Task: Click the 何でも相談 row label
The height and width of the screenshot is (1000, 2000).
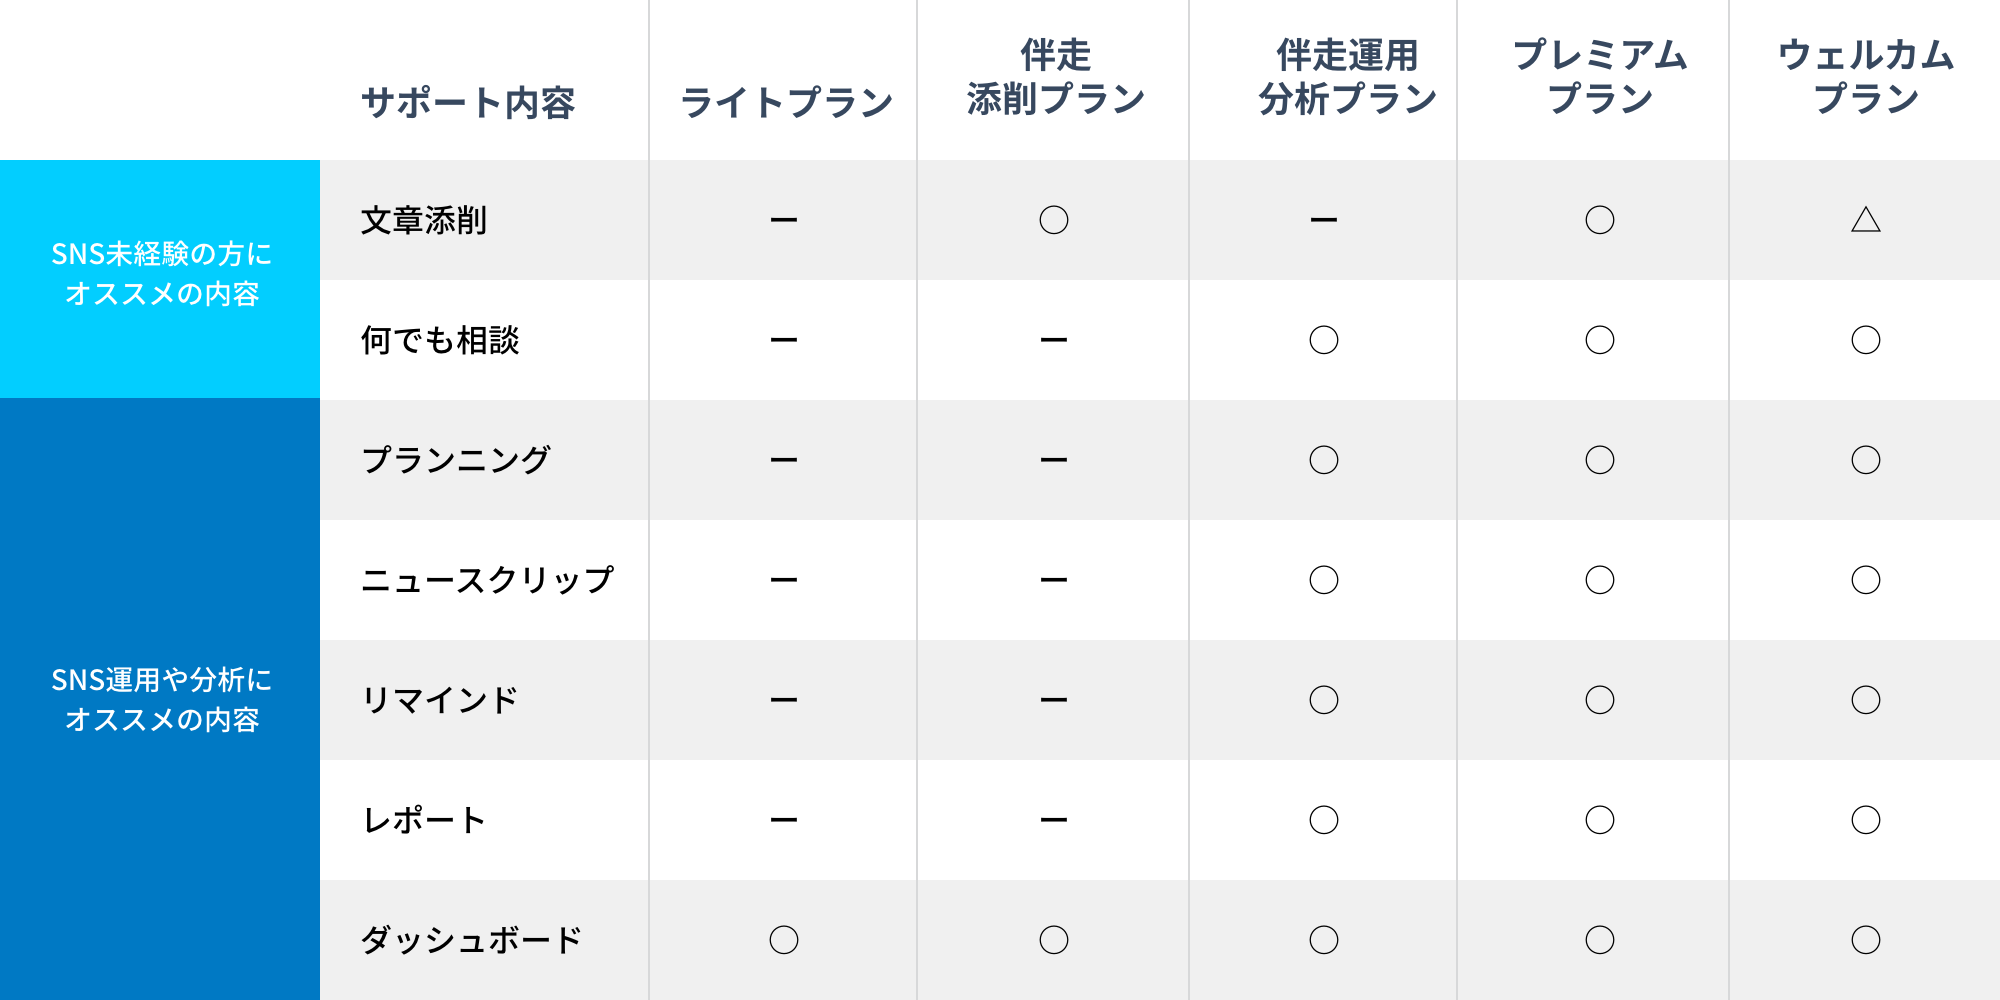Action: click(440, 340)
